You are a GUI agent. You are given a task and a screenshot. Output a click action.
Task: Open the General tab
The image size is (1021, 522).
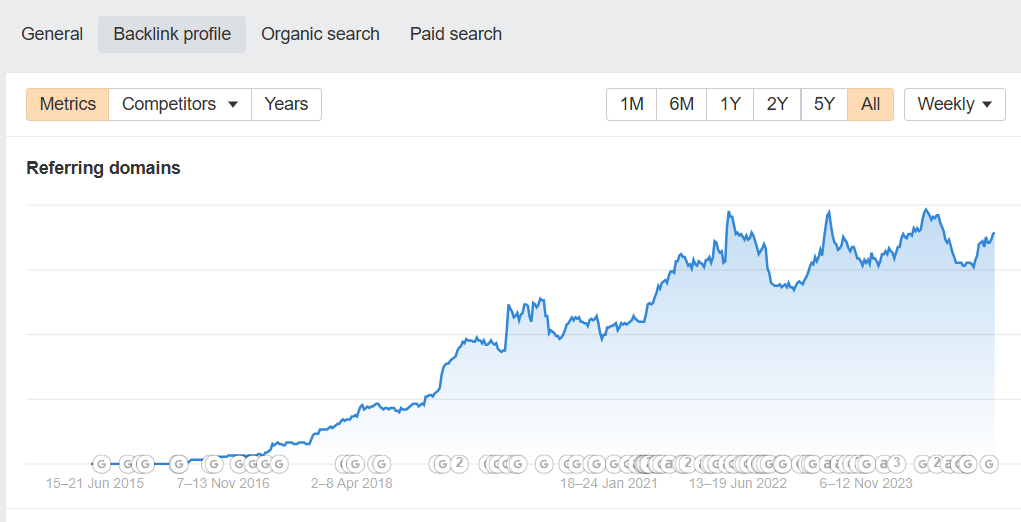pos(52,34)
